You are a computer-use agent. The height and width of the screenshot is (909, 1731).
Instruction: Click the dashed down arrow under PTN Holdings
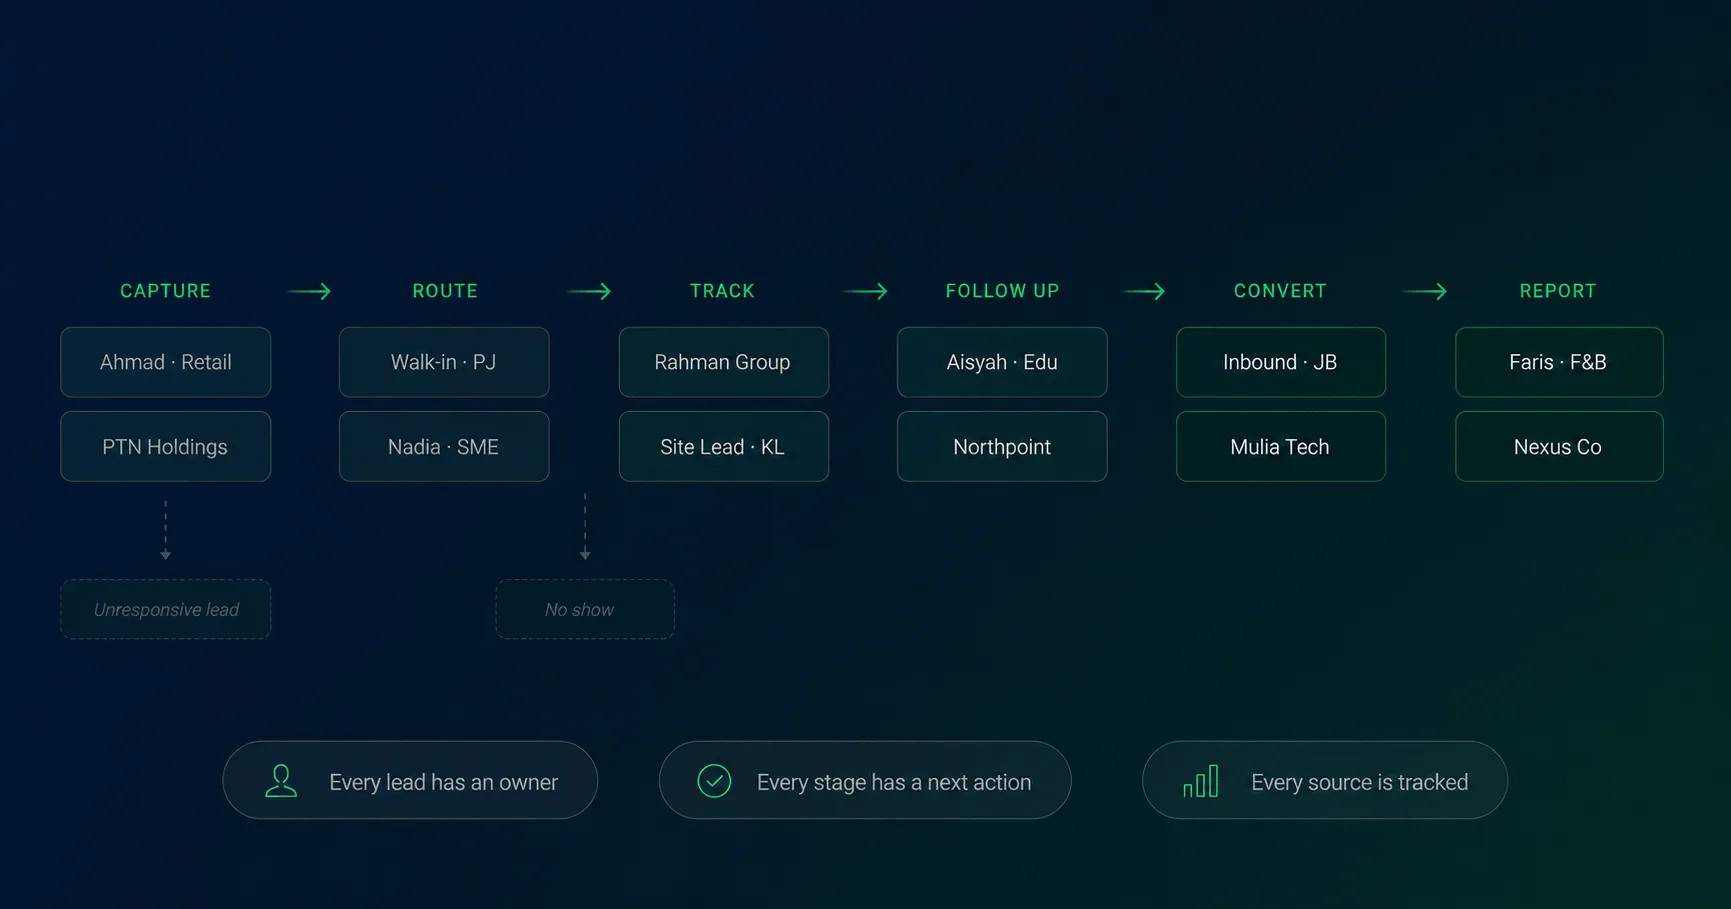166,530
